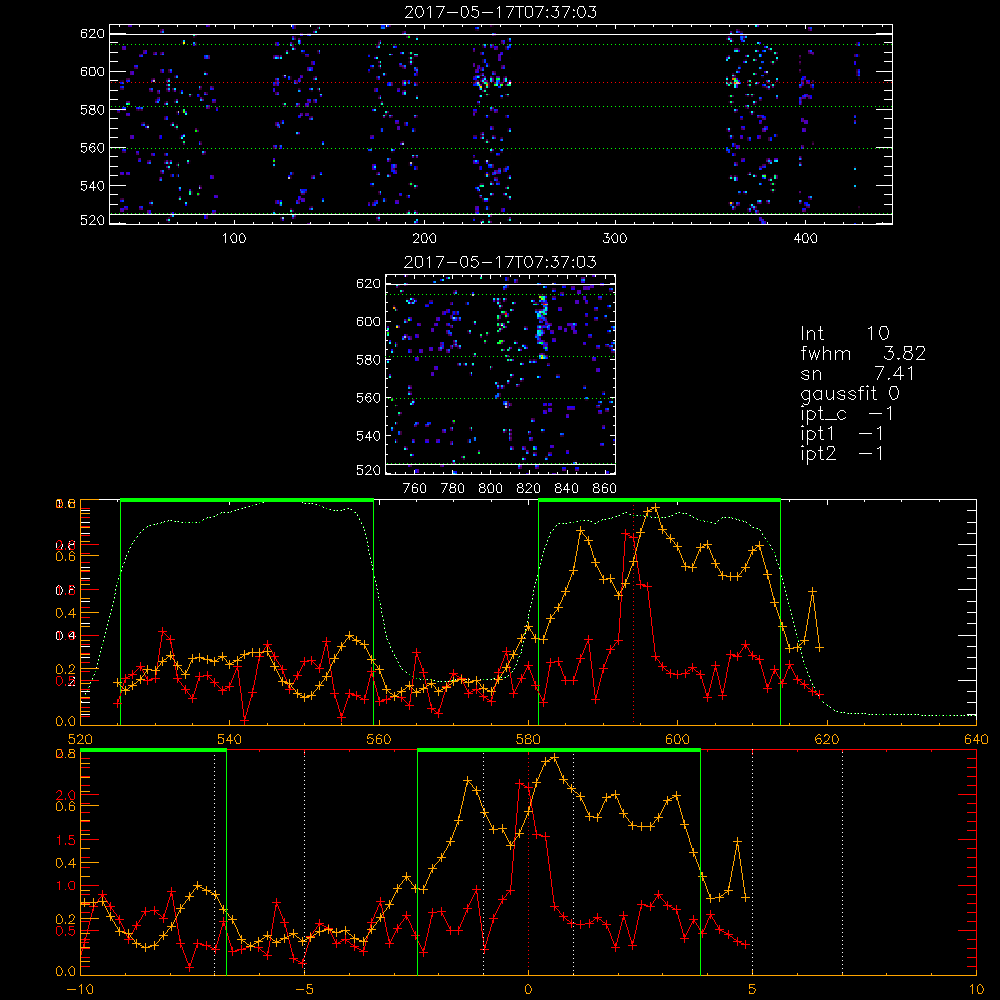
Task: Click the wide image title 2017-05-17T07:37:03
Action: coord(501,12)
